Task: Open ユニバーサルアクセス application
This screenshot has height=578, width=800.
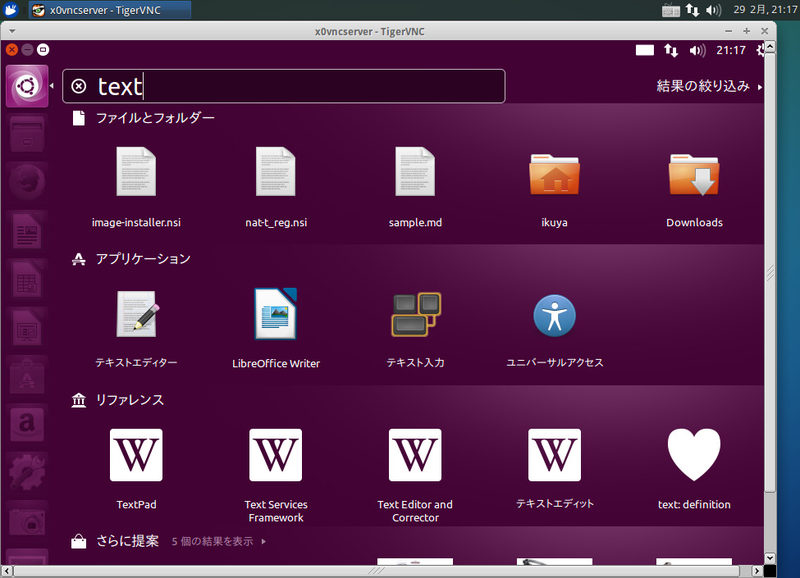Action: click(x=555, y=329)
